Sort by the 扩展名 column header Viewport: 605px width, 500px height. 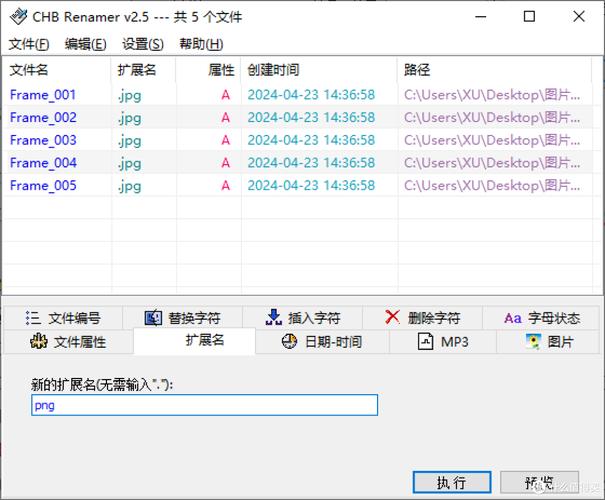tap(144, 70)
